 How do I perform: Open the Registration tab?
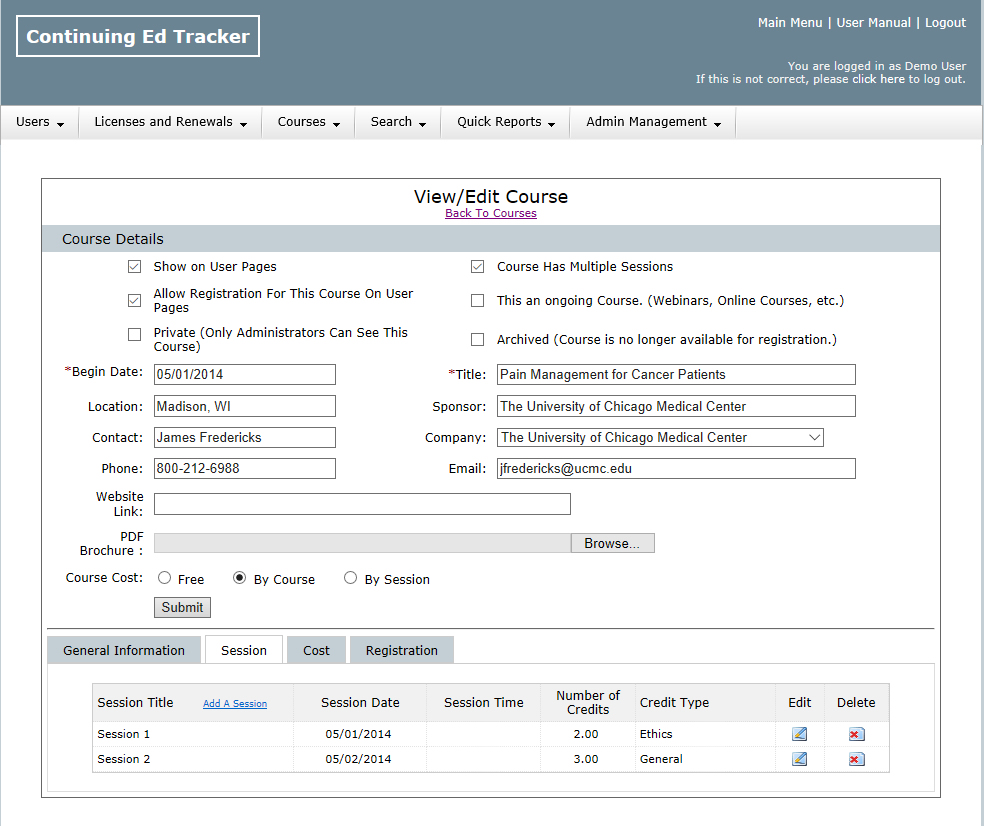[x=401, y=650]
